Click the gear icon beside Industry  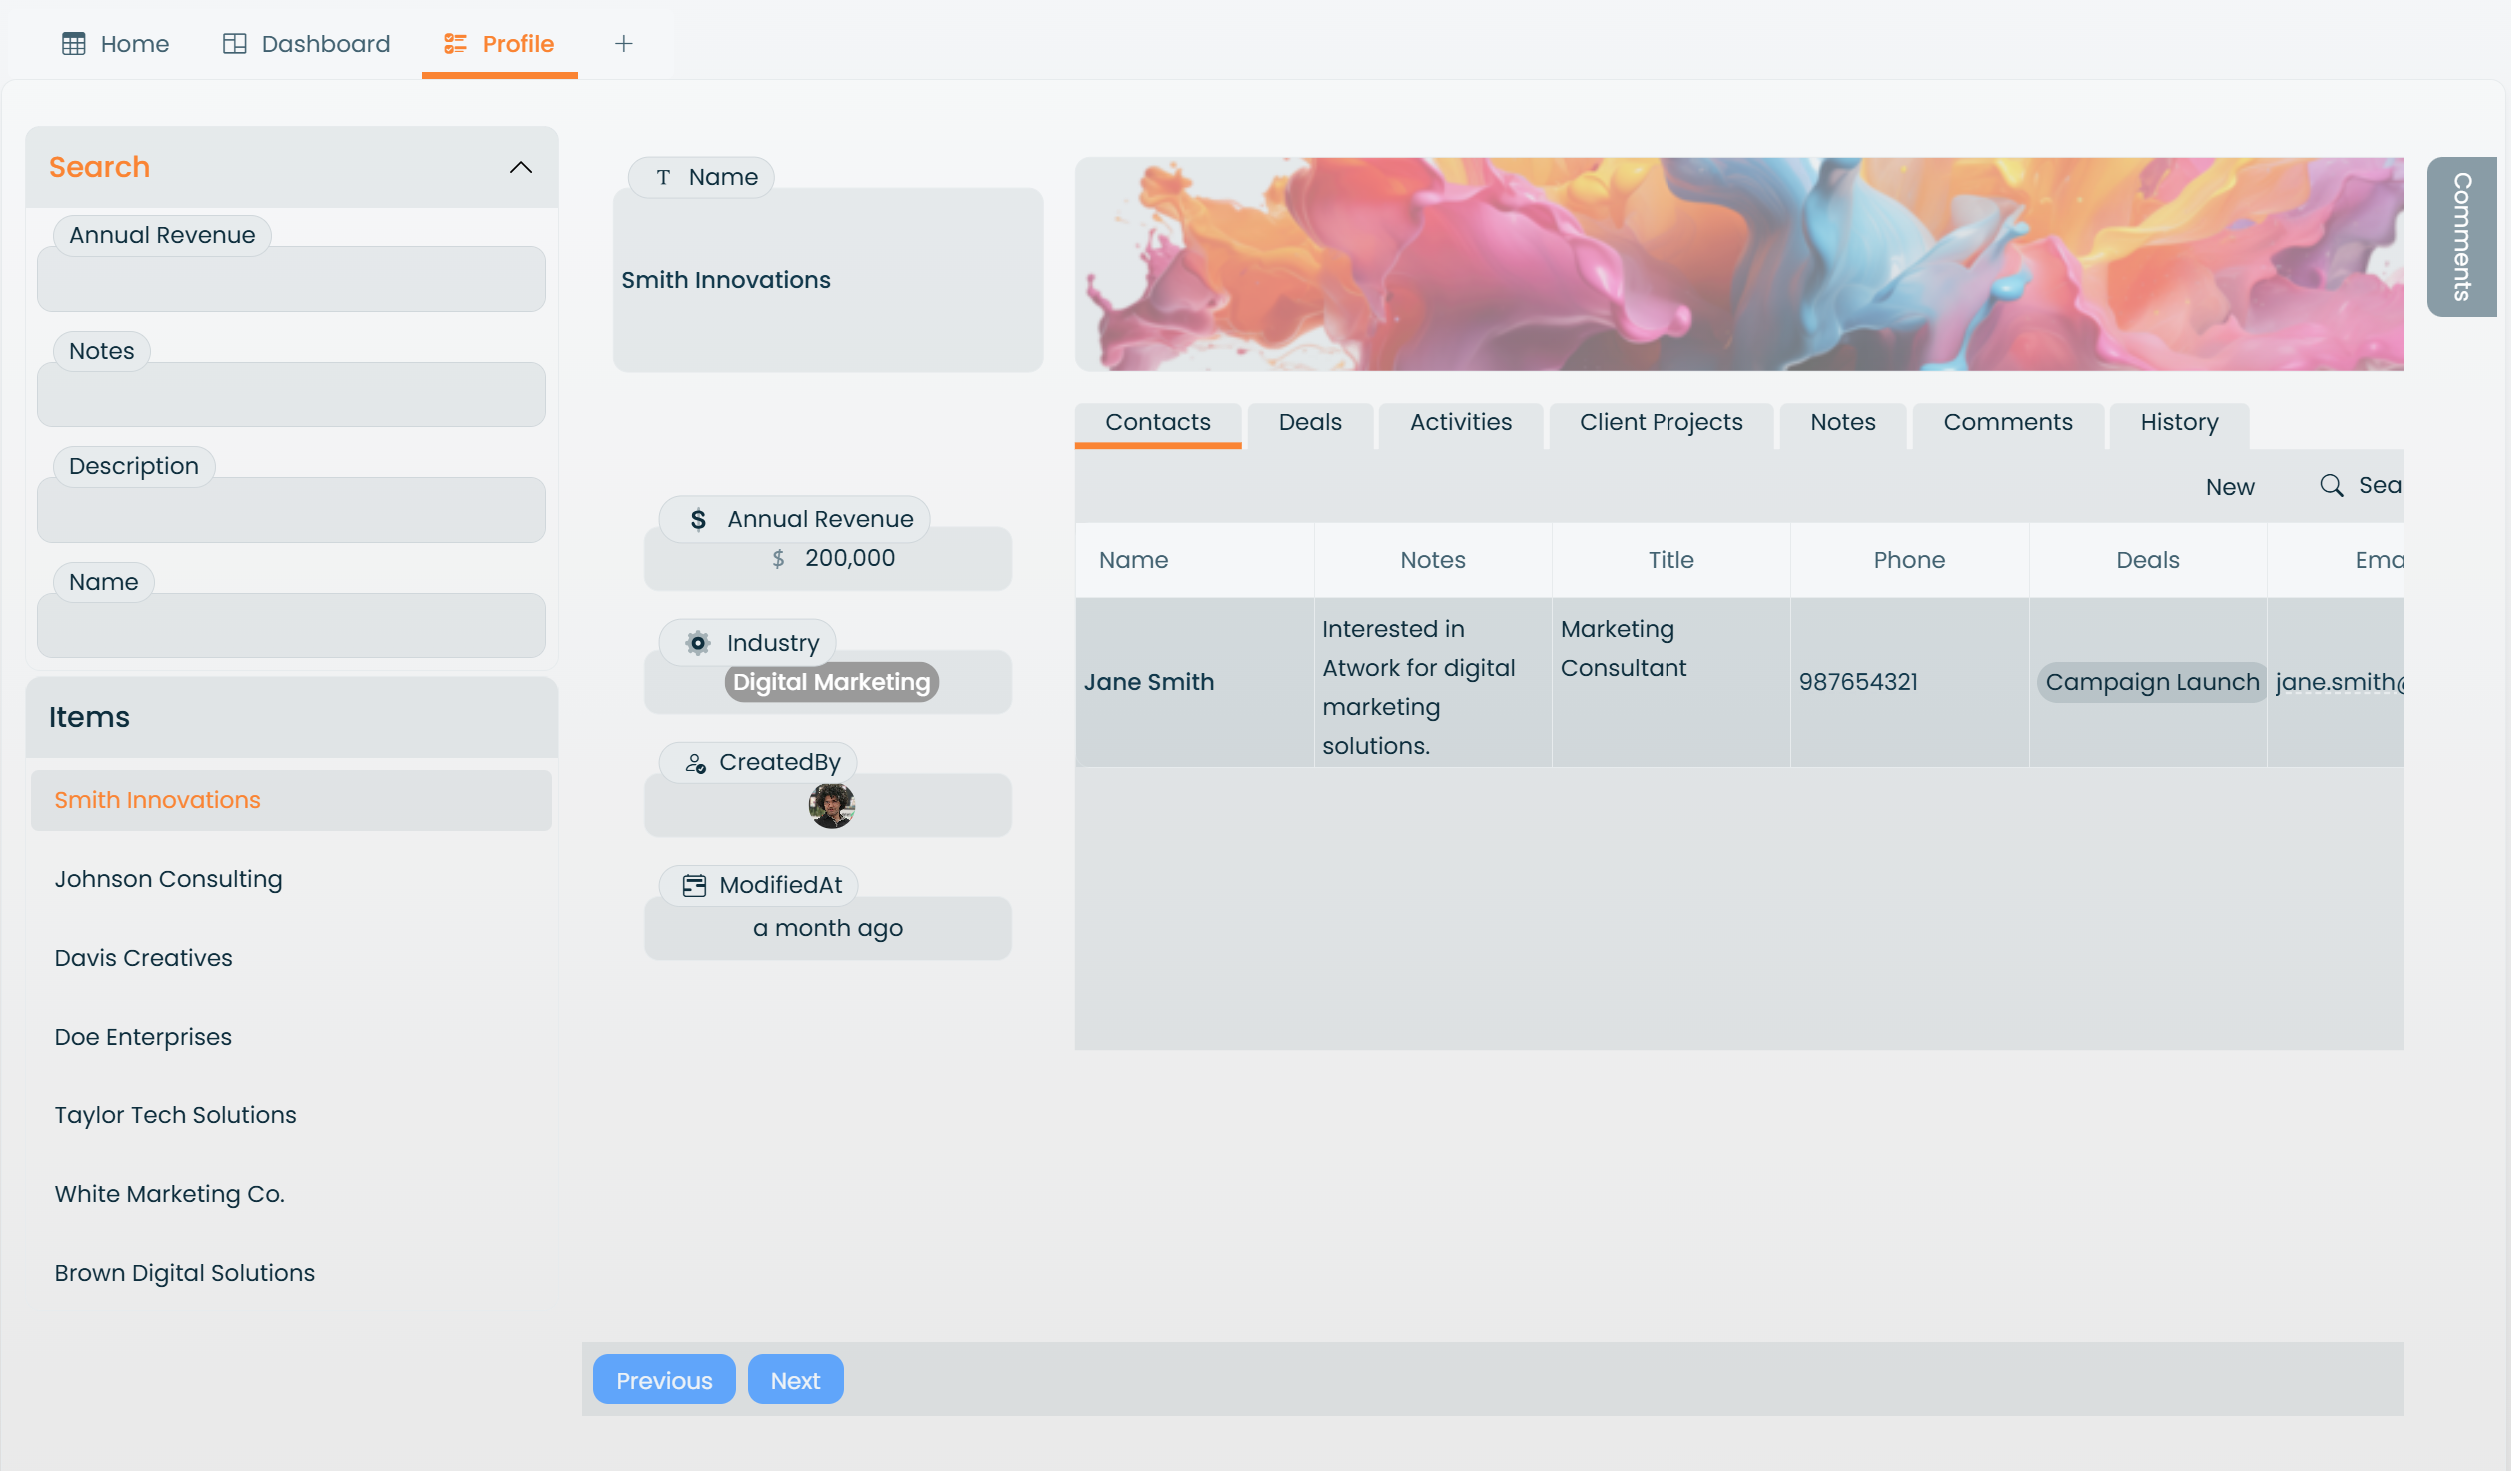(x=698, y=643)
